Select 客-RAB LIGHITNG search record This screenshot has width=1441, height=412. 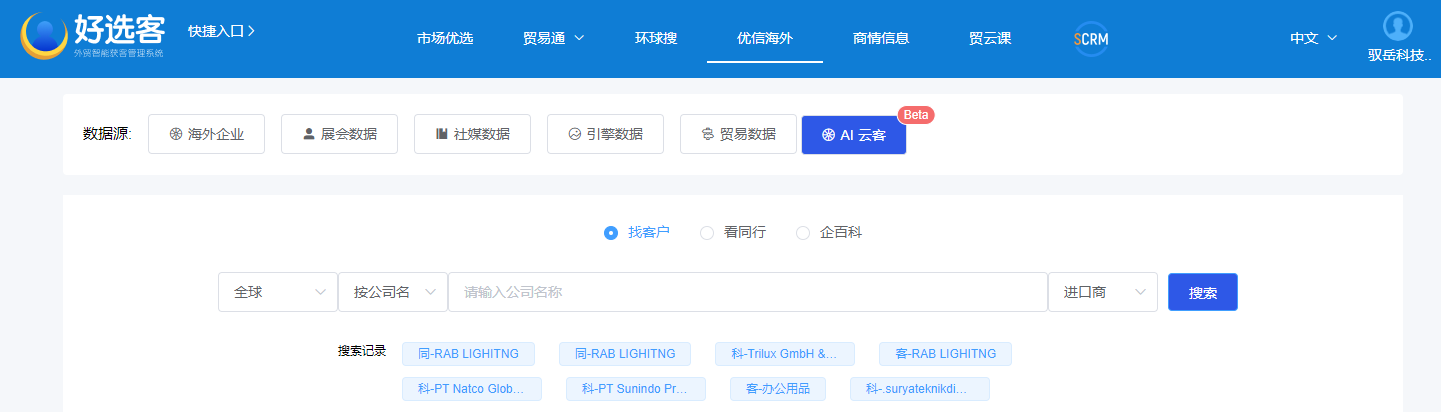[x=945, y=354]
